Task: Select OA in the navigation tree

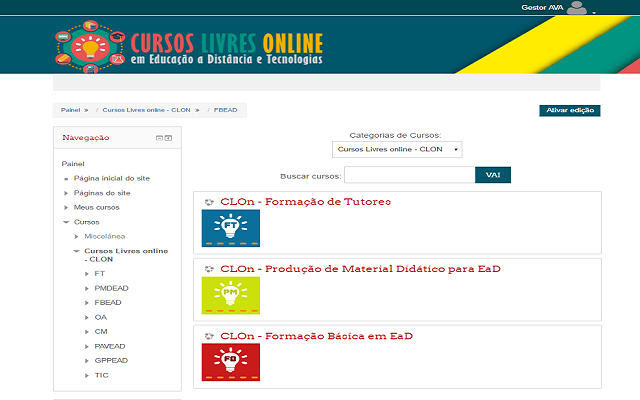Action: click(101, 317)
